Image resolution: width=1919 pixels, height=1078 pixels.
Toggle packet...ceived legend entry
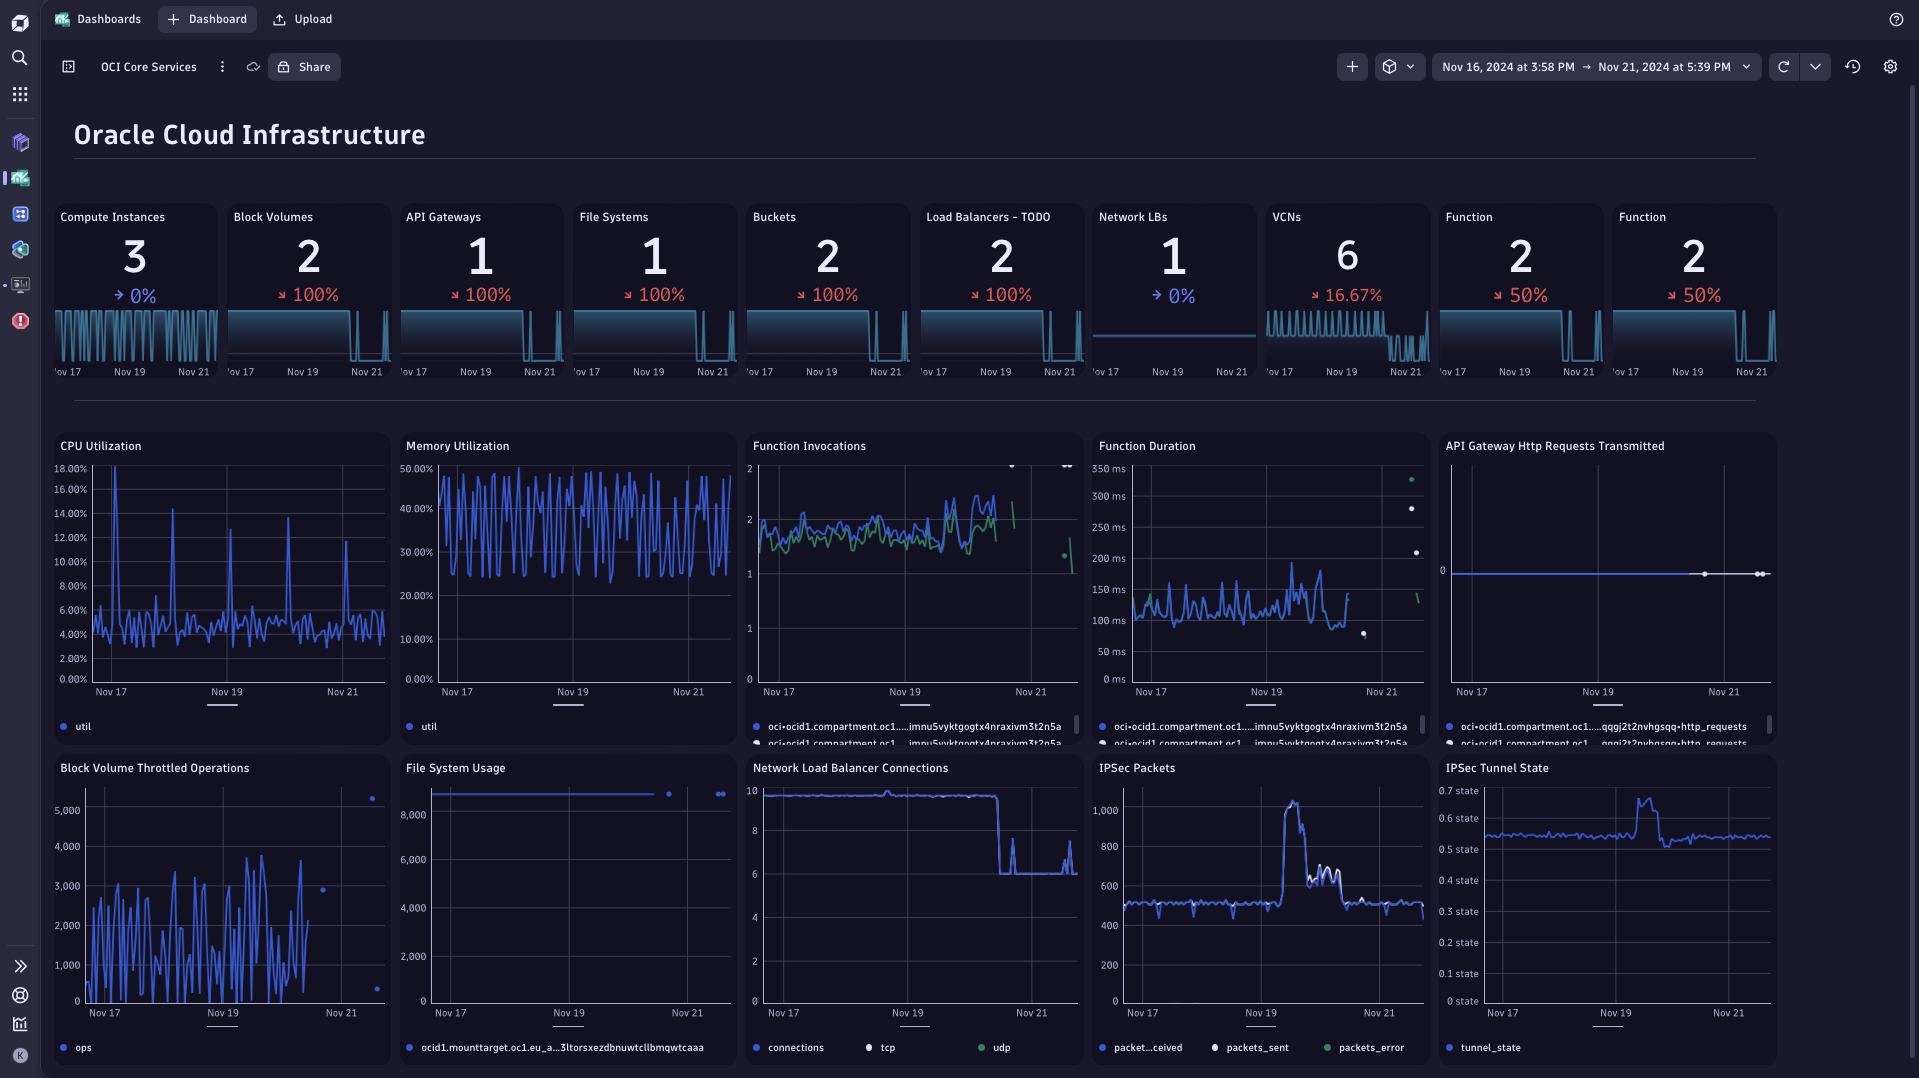1140,1048
